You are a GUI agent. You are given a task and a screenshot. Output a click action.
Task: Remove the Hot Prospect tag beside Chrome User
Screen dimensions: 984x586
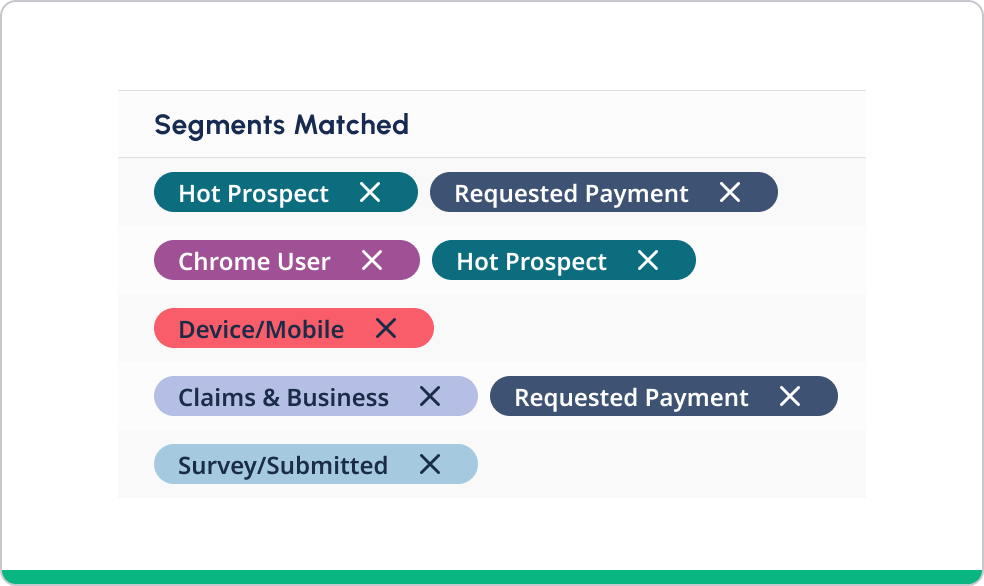(648, 260)
